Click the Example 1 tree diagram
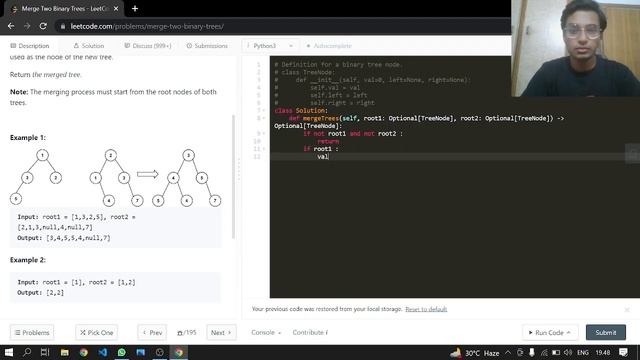This screenshot has height=360, width=640. [116, 178]
